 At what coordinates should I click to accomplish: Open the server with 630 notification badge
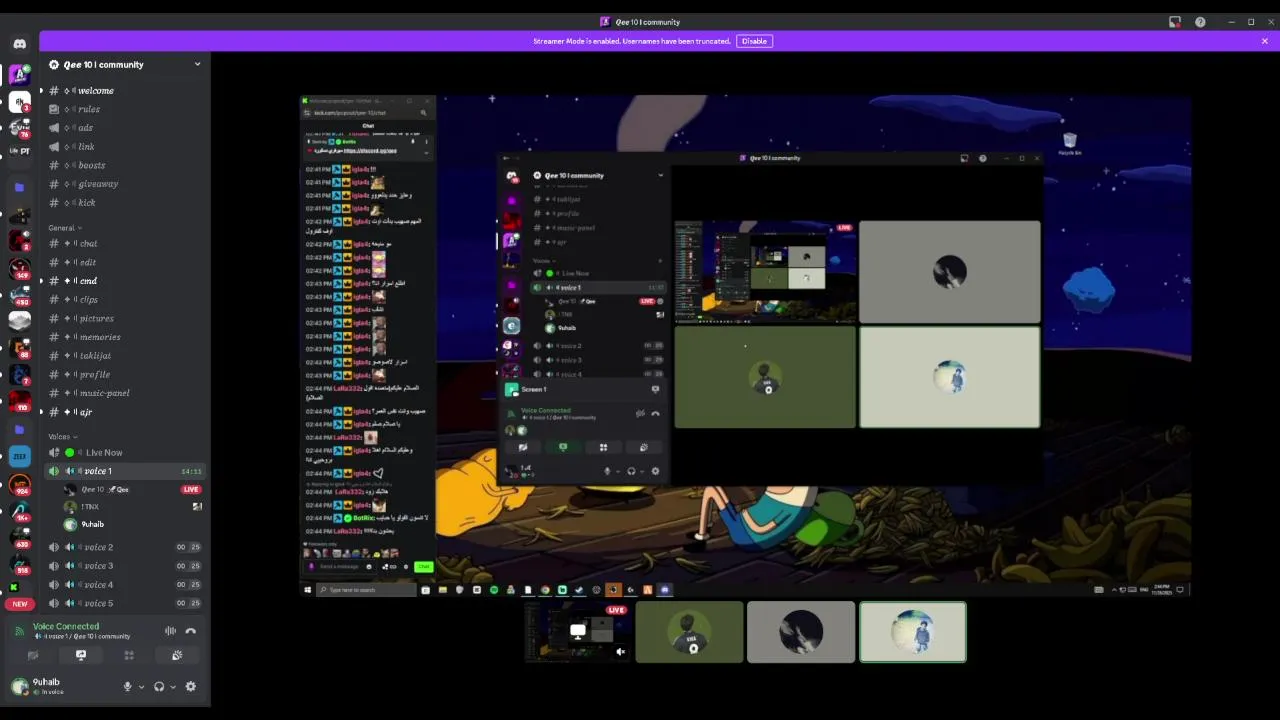[x=19, y=540]
